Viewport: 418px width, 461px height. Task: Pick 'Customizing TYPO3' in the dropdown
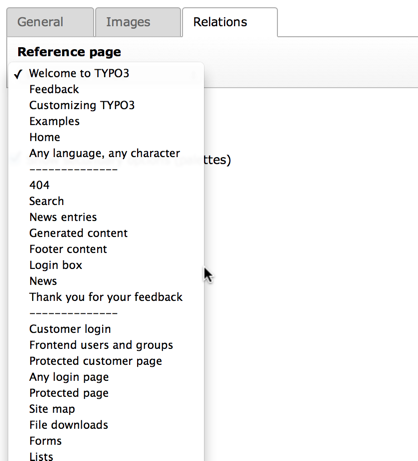coord(106,105)
